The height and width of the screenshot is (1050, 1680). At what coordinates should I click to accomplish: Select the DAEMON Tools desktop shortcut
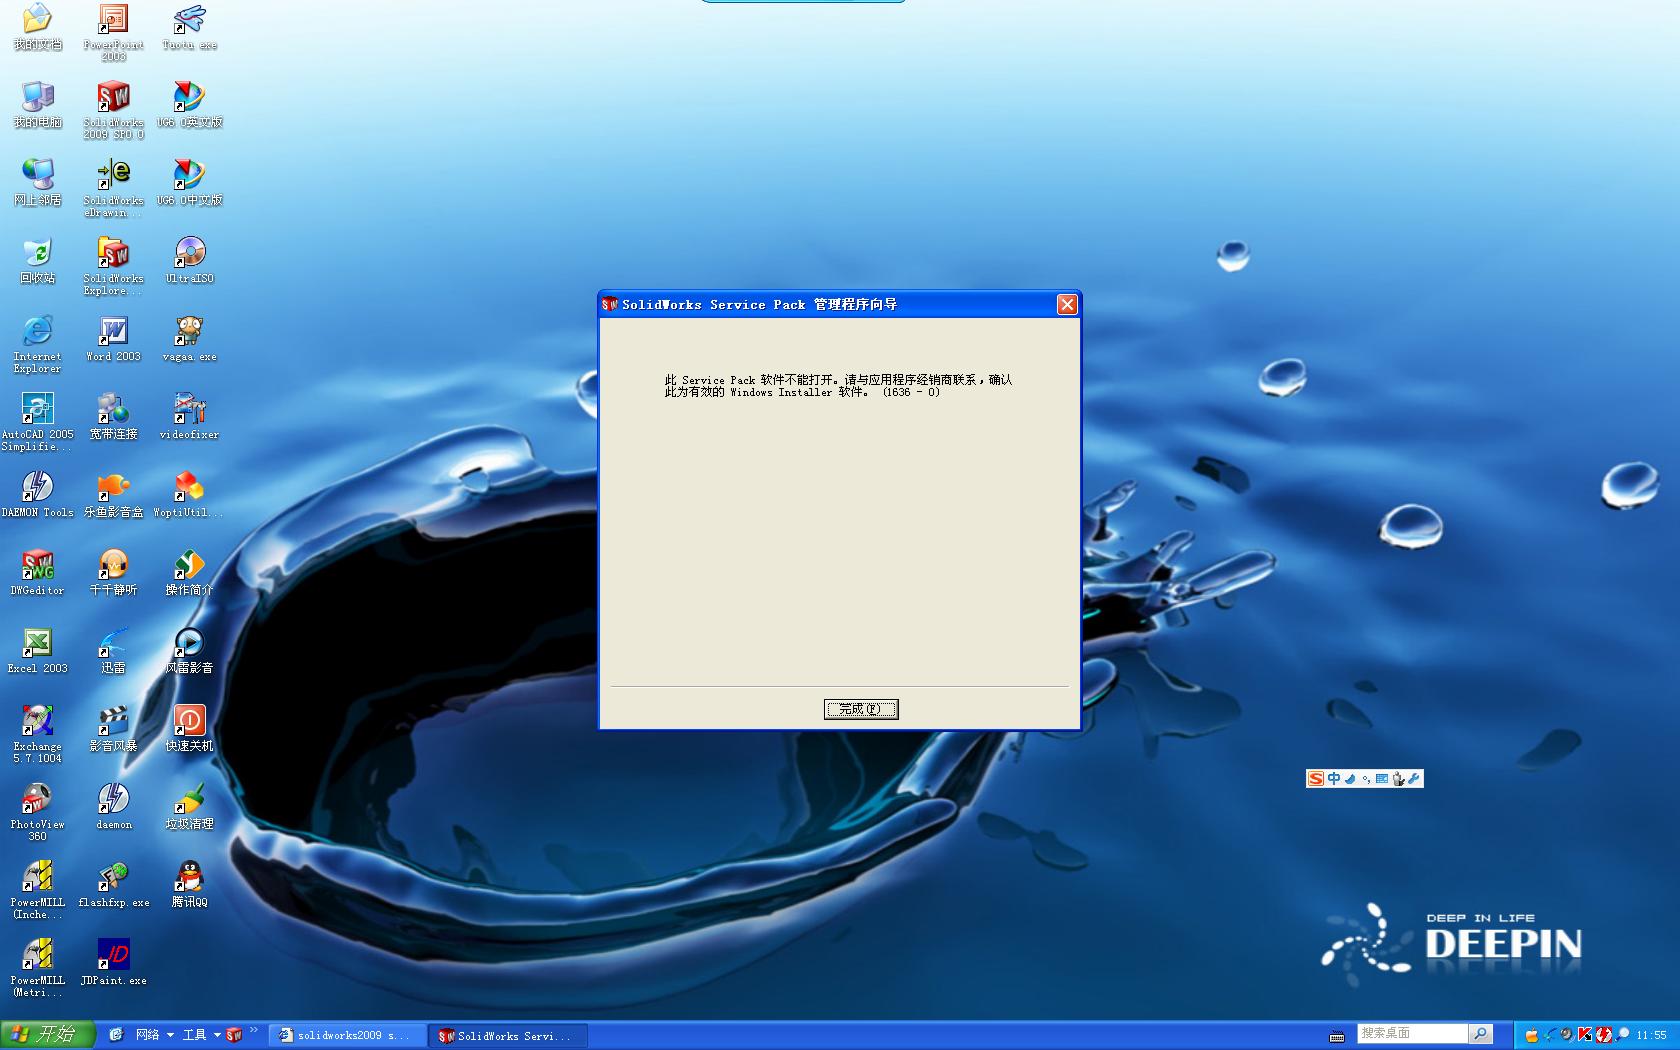(37, 495)
